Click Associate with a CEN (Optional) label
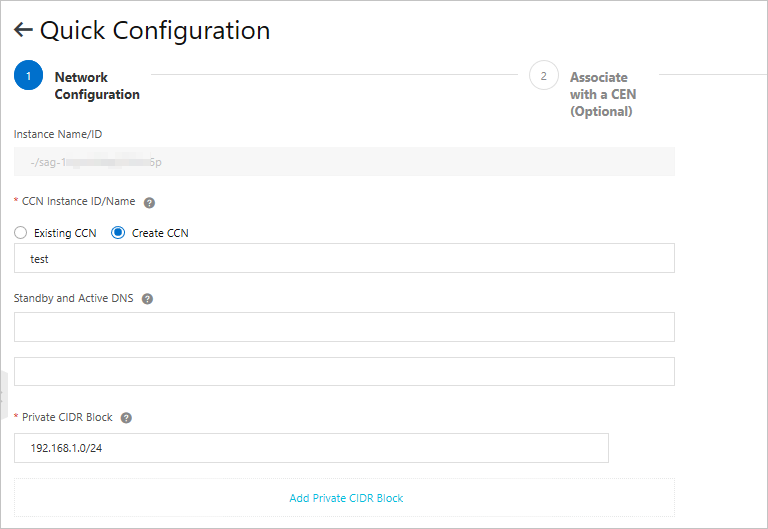Screen dimensions: 768x529 (603, 95)
